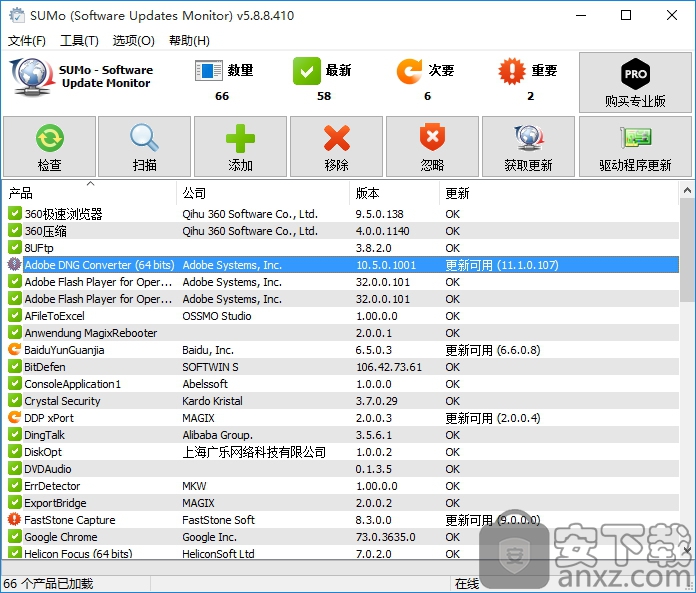Click green check icon of AFileToExcel

pyautogui.click(x=14, y=316)
